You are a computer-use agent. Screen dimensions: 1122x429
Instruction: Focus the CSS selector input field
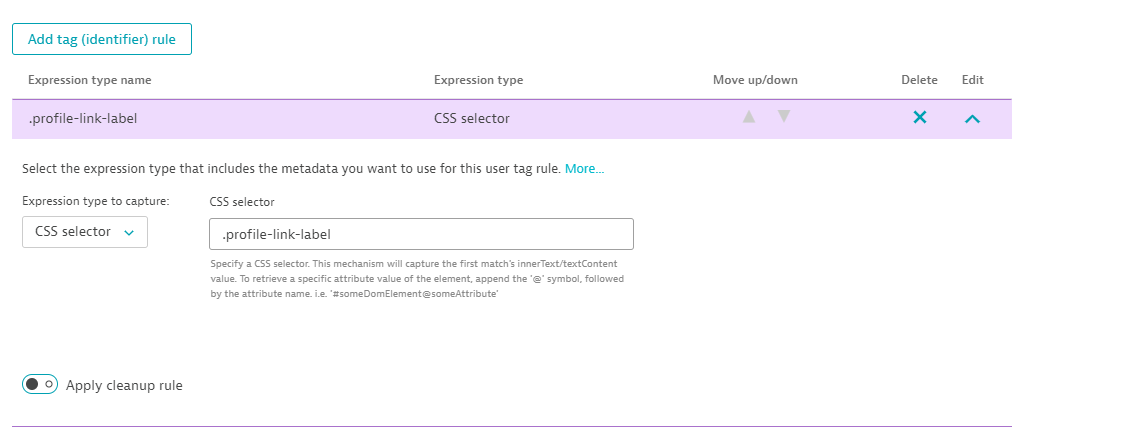(x=421, y=234)
